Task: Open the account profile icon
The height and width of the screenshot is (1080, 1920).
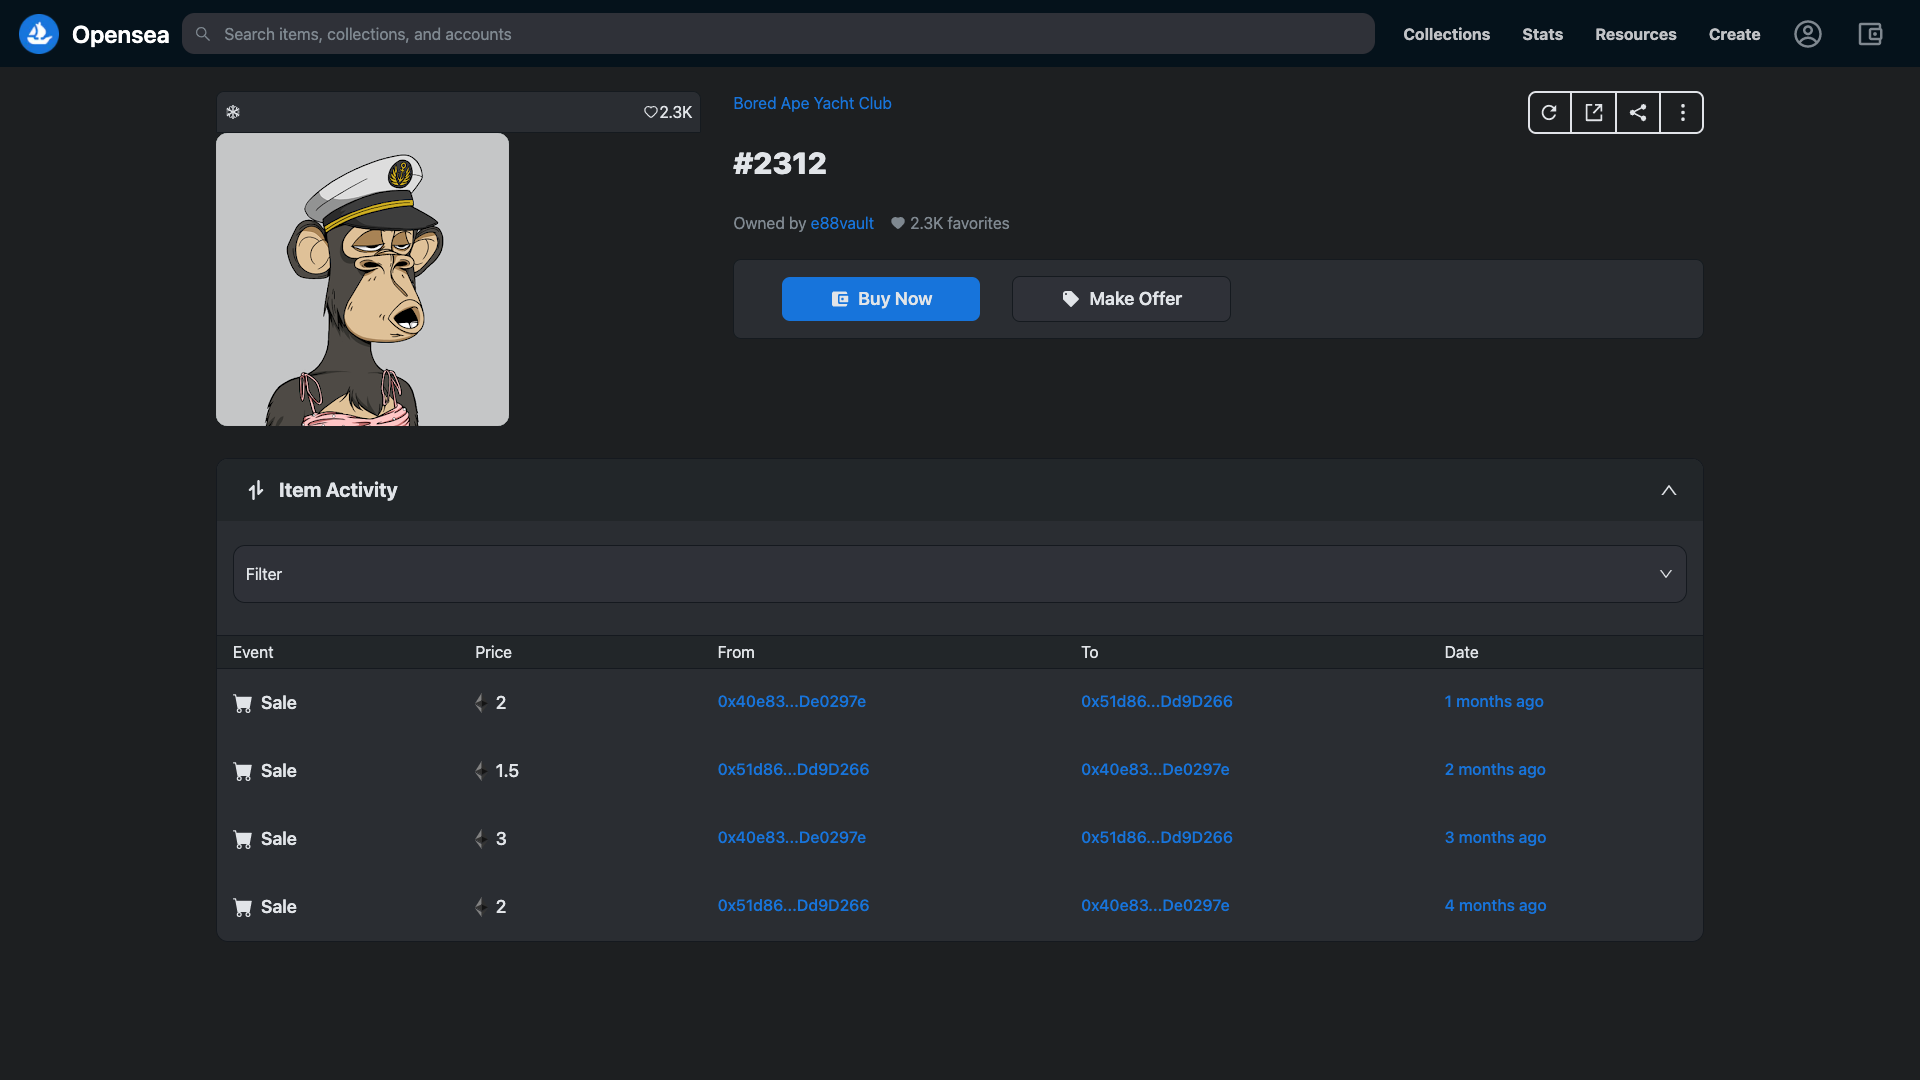Action: [1807, 34]
